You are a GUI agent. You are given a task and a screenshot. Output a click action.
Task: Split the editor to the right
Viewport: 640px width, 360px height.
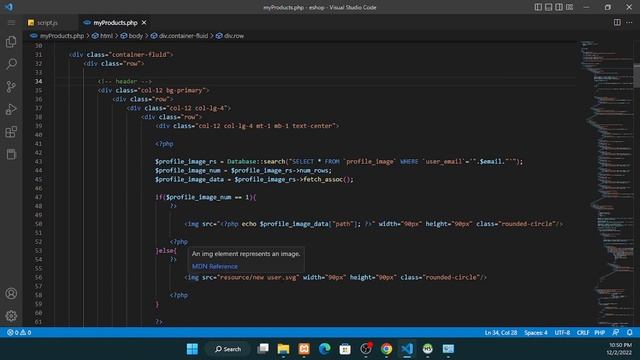[617, 22]
